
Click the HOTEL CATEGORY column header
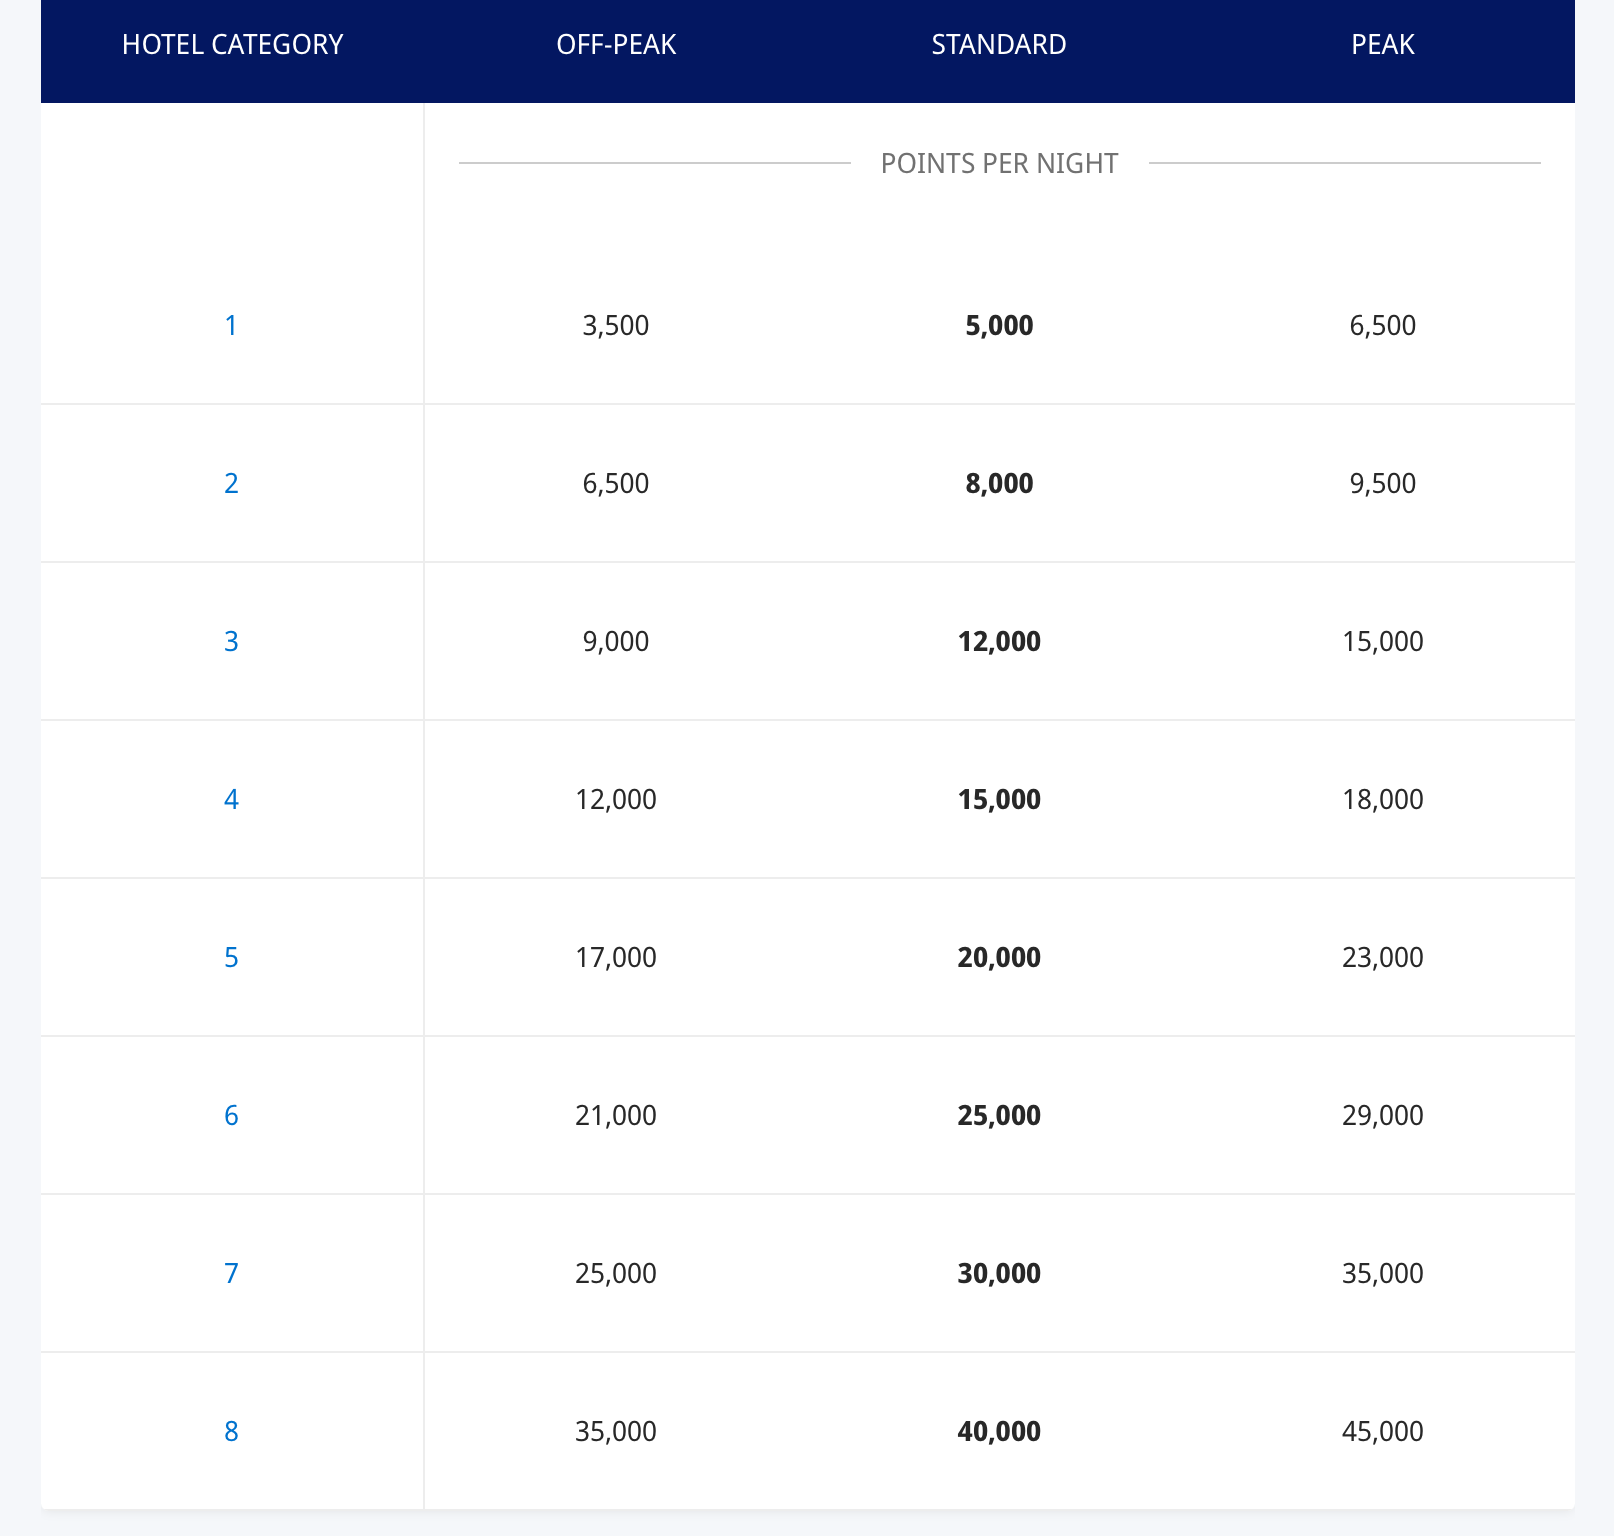click(x=232, y=45)
